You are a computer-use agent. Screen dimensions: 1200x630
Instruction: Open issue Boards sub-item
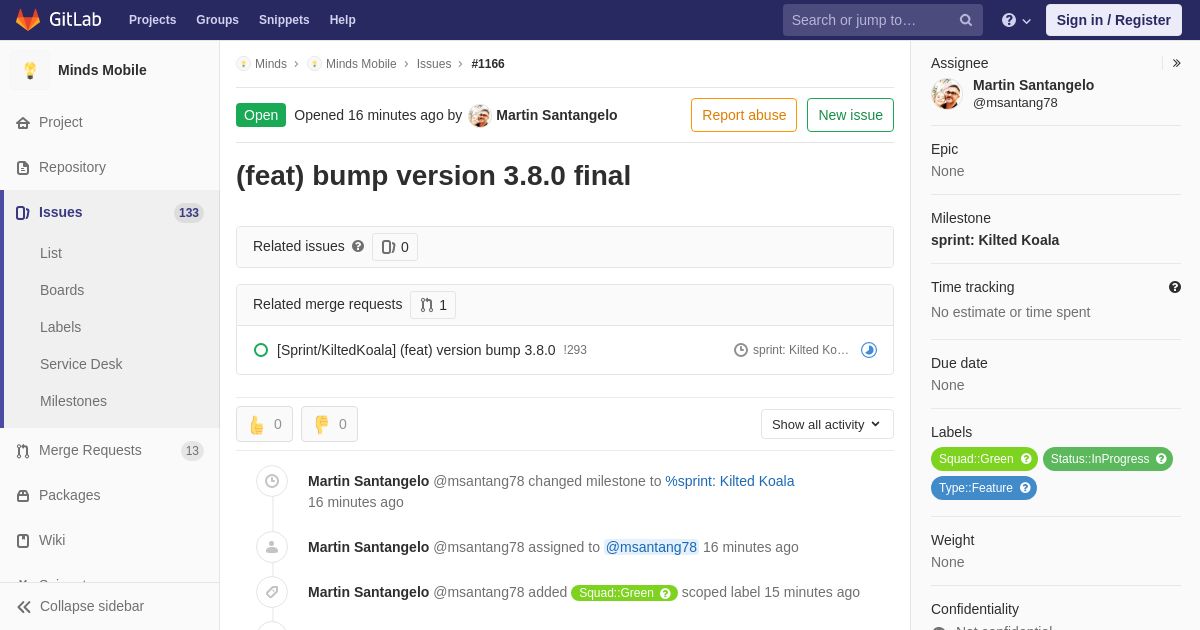(62, 290)
